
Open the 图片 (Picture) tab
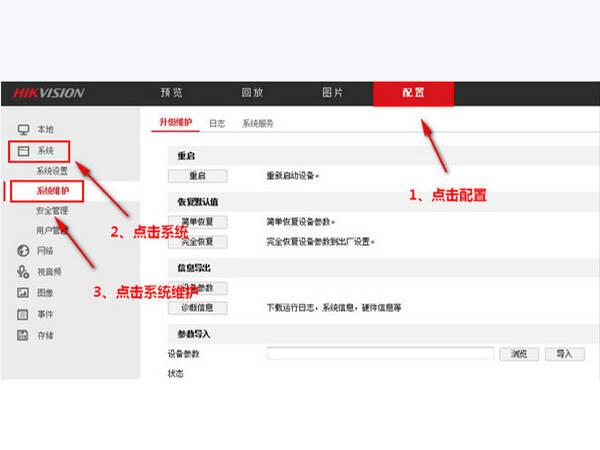(x=332, y=93)
